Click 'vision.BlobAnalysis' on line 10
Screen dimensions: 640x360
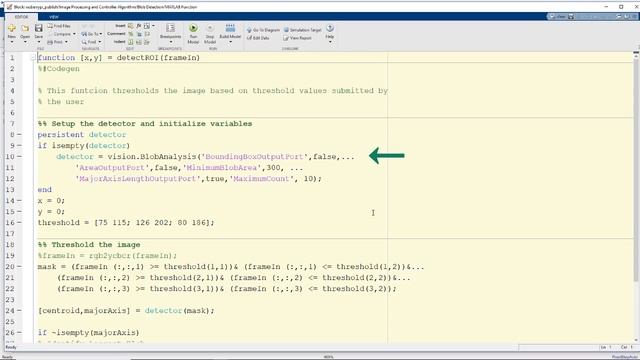tap(152, 157)
